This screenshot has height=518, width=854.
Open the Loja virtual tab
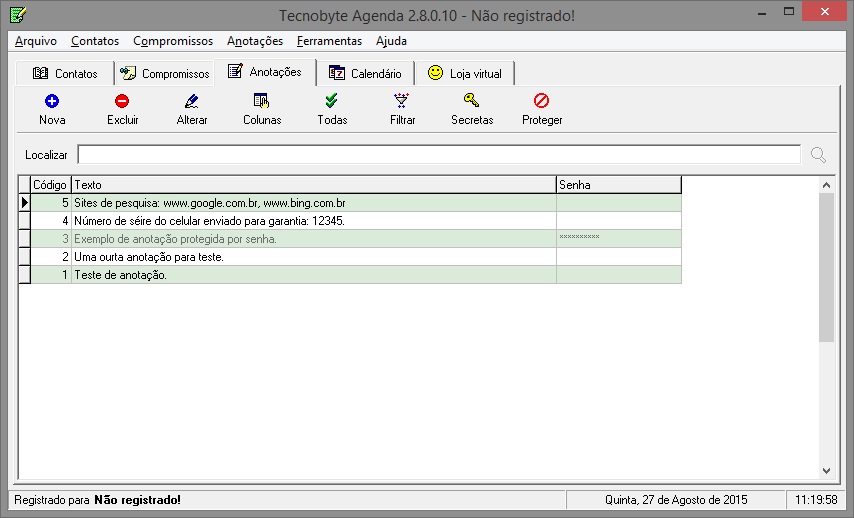[465, 74]
